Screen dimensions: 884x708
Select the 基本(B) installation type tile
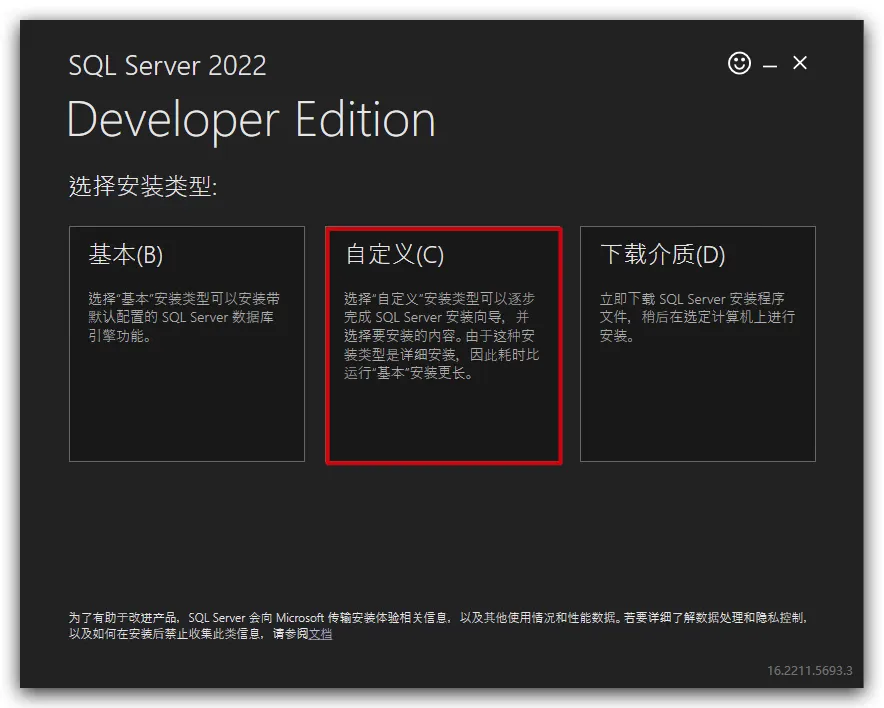[186, 343]
